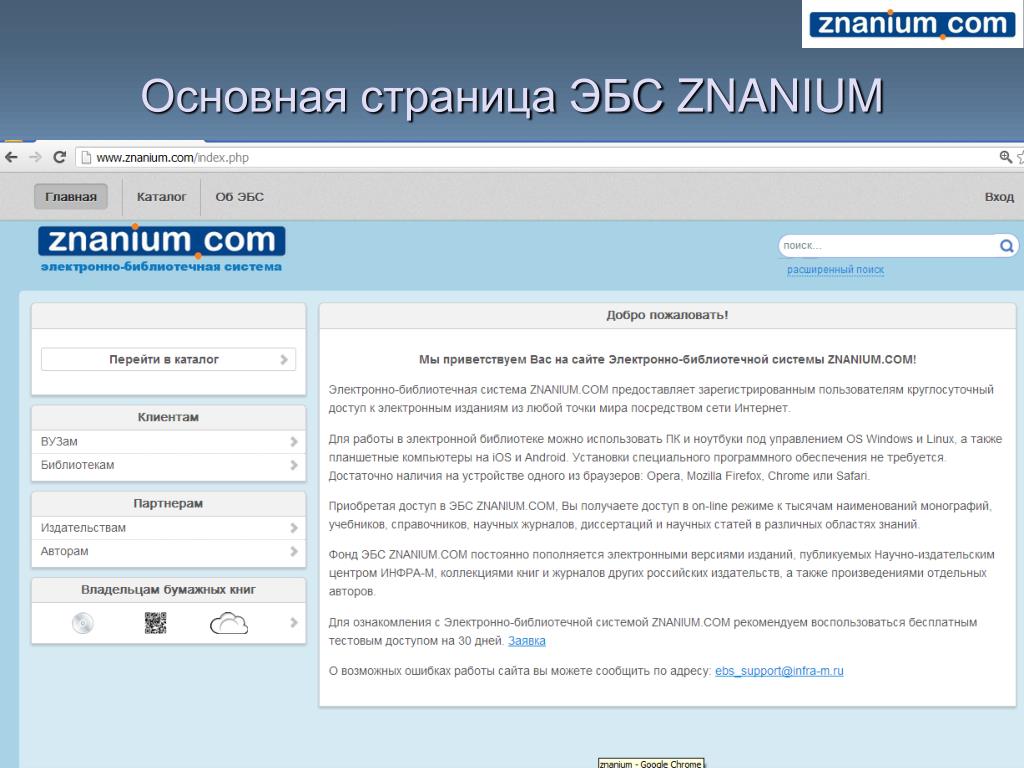Click the Владельцам бумажных книг header
The width and height of the screenshot is (1024, 768).
pos(168,590)
